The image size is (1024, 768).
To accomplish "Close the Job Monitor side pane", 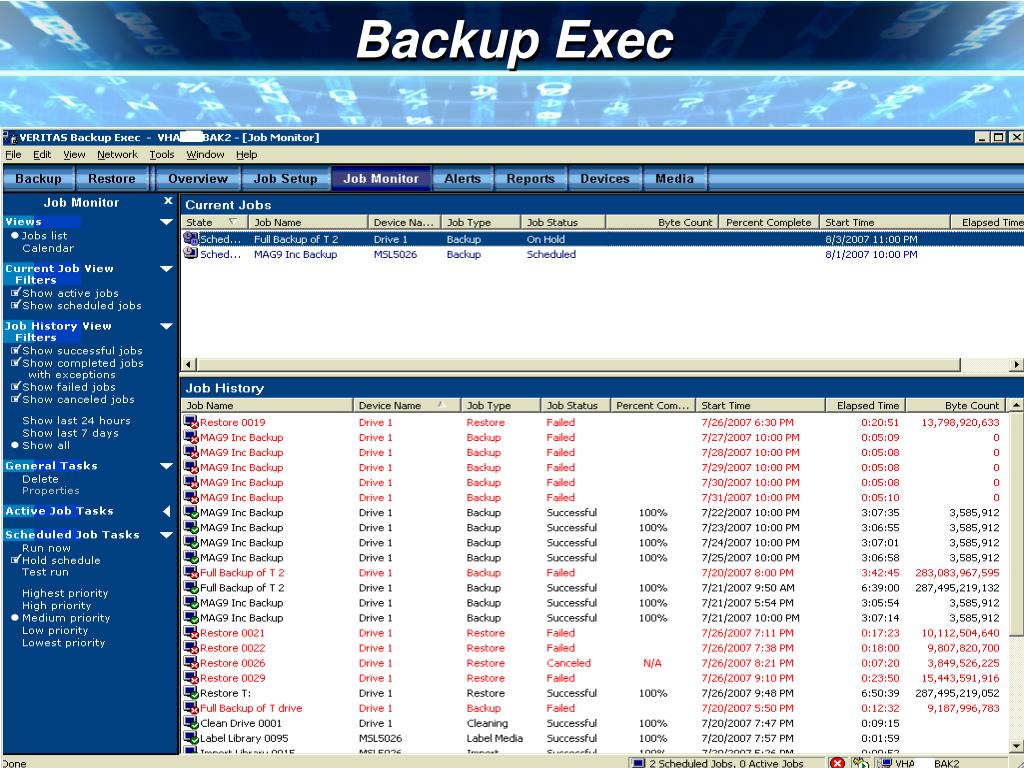I will pos(168,201).
